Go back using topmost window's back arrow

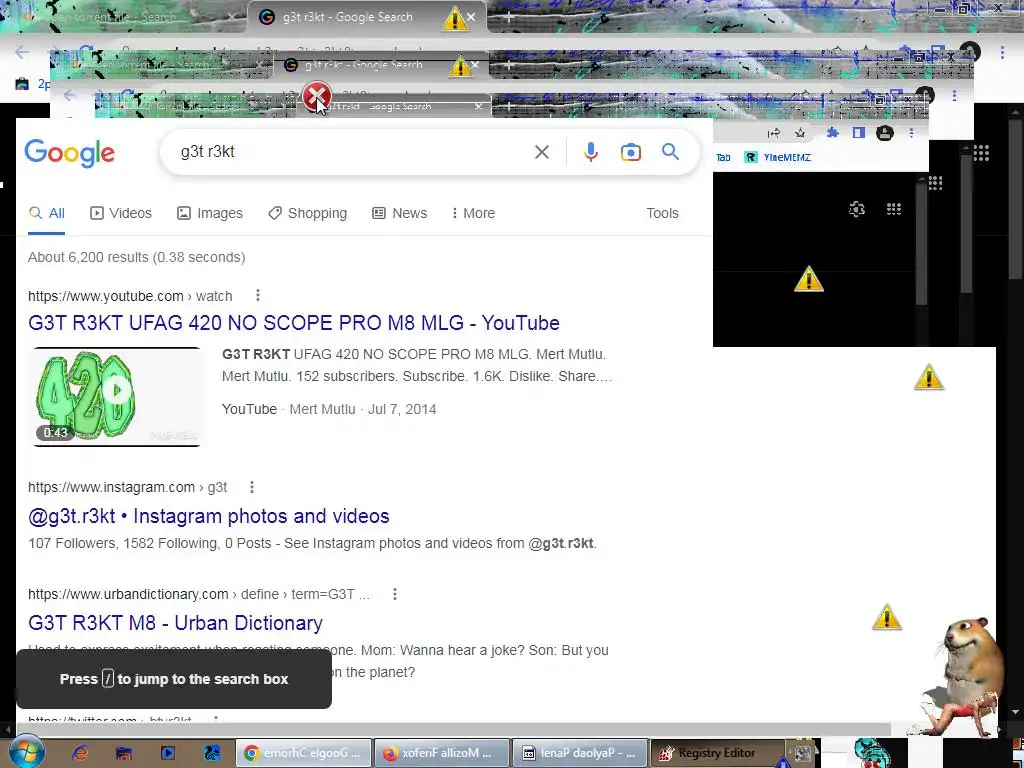tap(22, 52)
